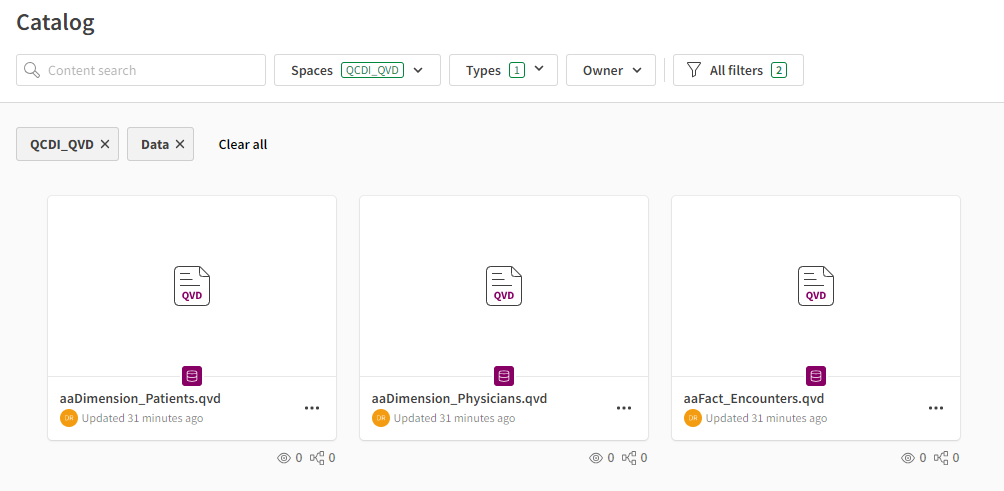This screenshot has width=1004, height=491.
Task: Click owner avatar on aaDimension_Patients.qvd card
Action: tap(69, 418)
